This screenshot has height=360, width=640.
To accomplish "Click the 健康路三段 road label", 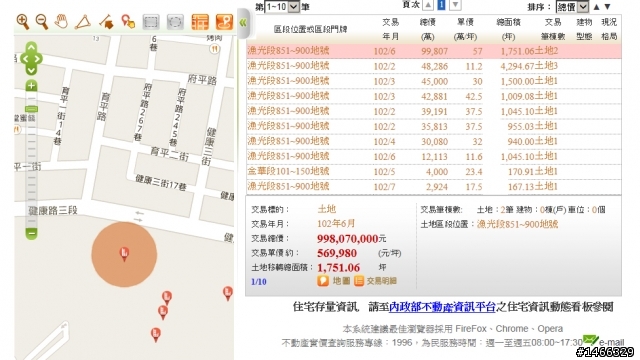I will coord(53,211).
